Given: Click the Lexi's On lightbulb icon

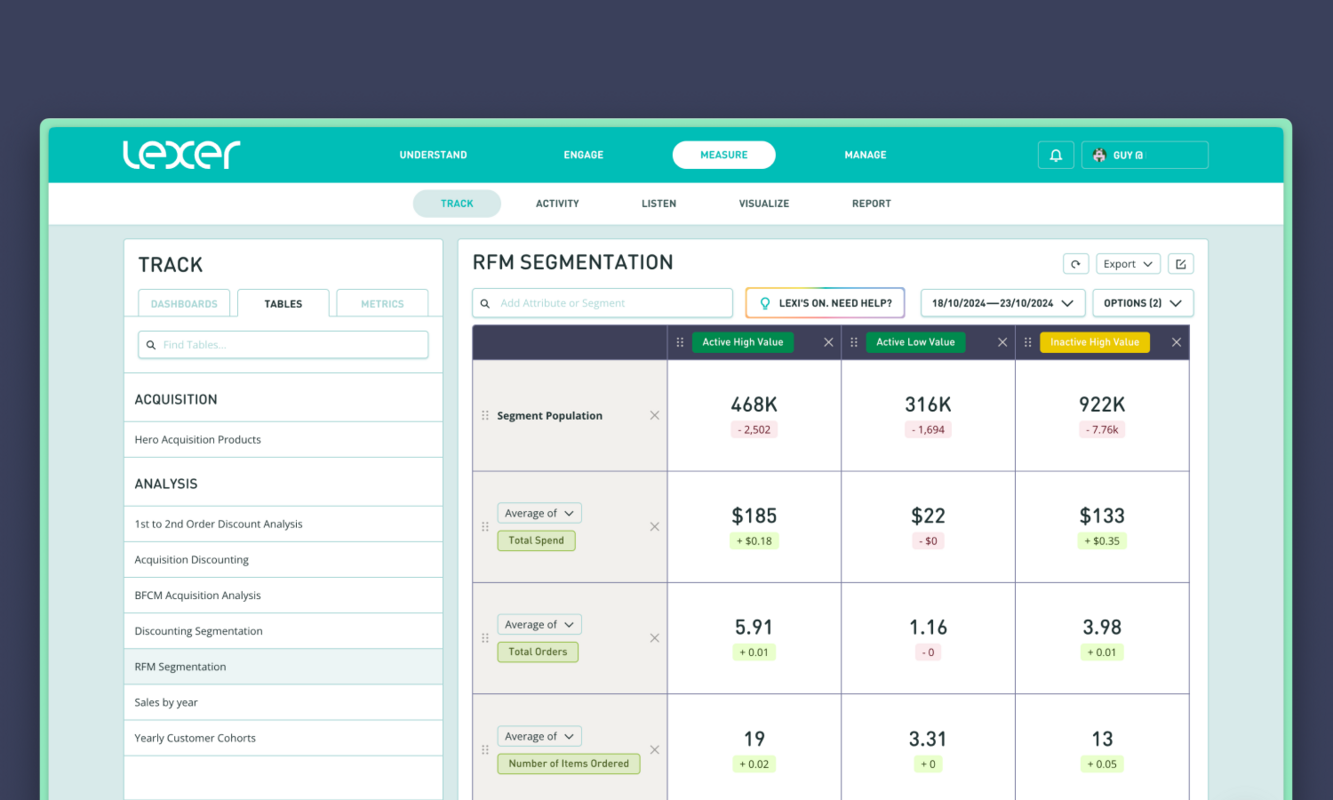Looking at the screenshot, I should click(x=766, y=302).
